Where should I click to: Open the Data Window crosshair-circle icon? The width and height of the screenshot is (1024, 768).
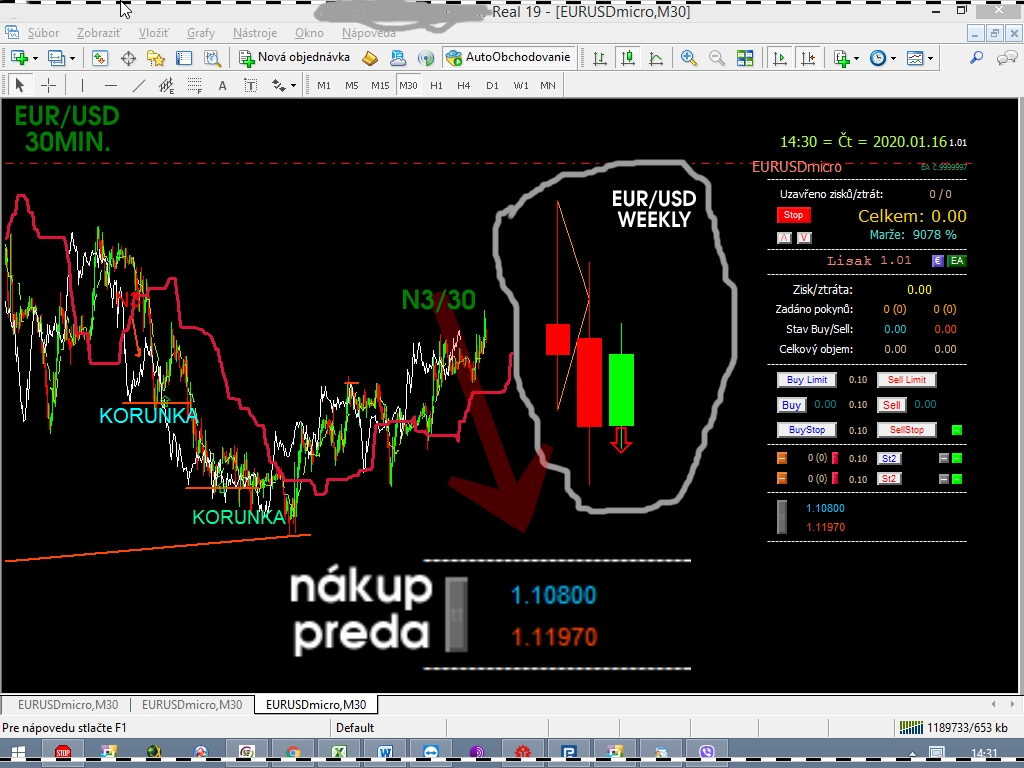click(x=128, y=58)
